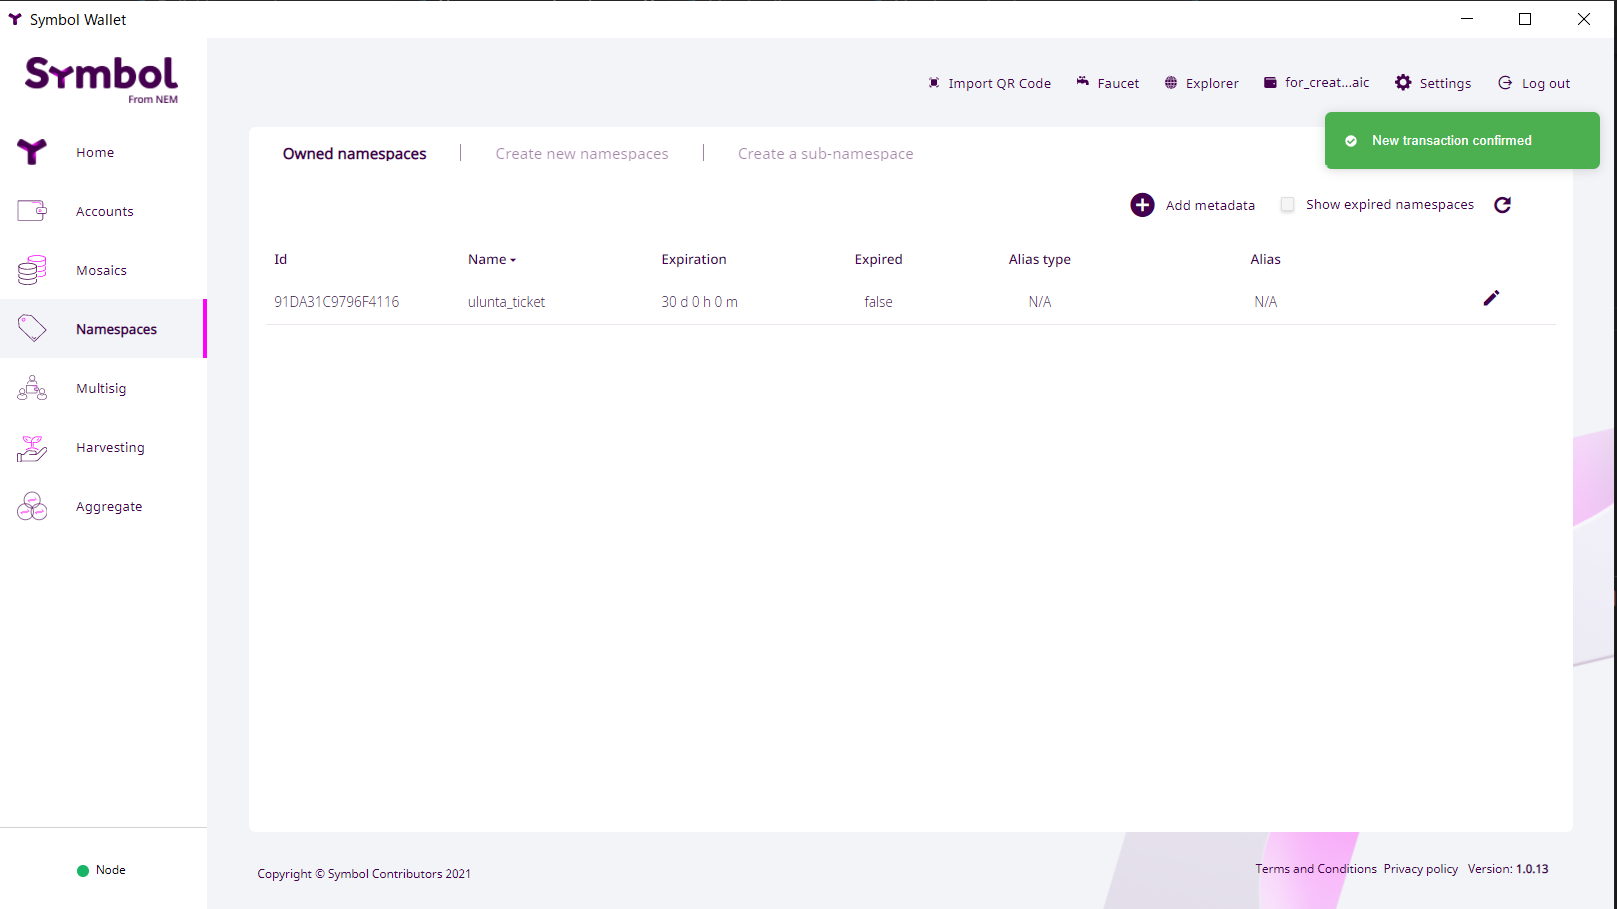Image resolution: width=1617 pixels, height=909 pixels.
Task: Edit the ulunta_ticket namespace with the pencil icon
Action: (1491, 298)
